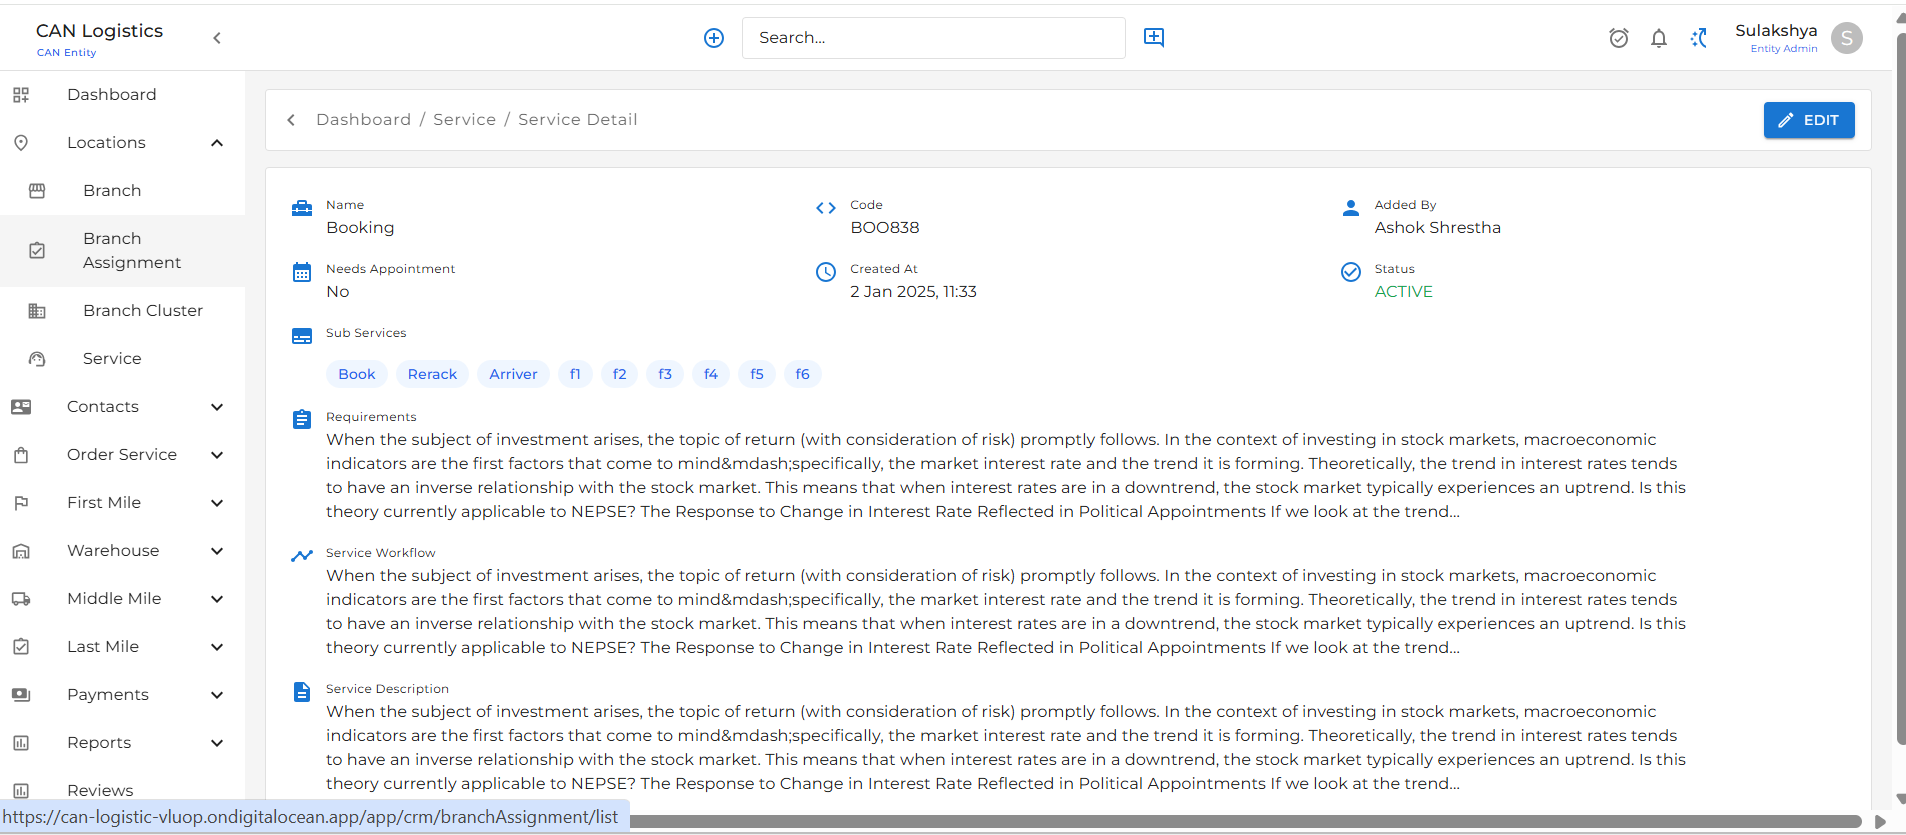Click the Search input field
The width and height of the screenshot is (1906, 835).
pyautogui.click(x=934, y=38)
